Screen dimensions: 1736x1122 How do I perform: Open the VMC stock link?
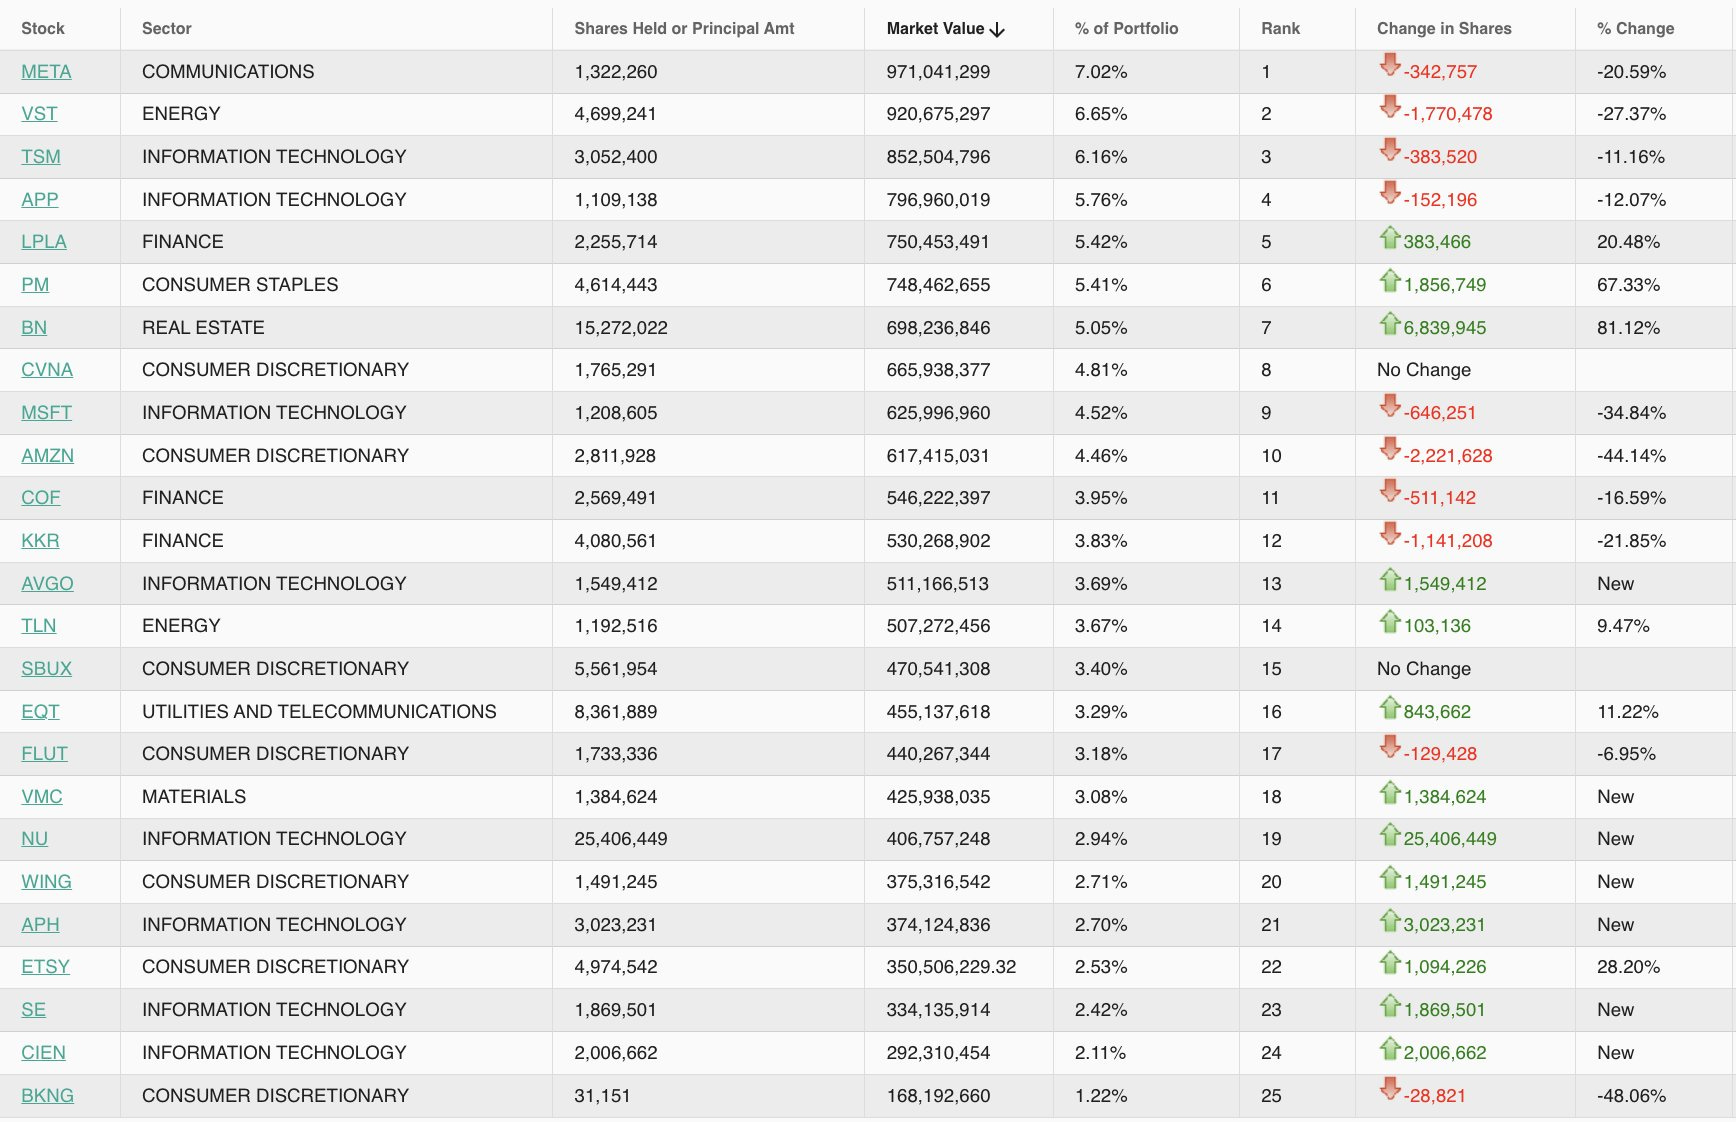pos(42,797)
